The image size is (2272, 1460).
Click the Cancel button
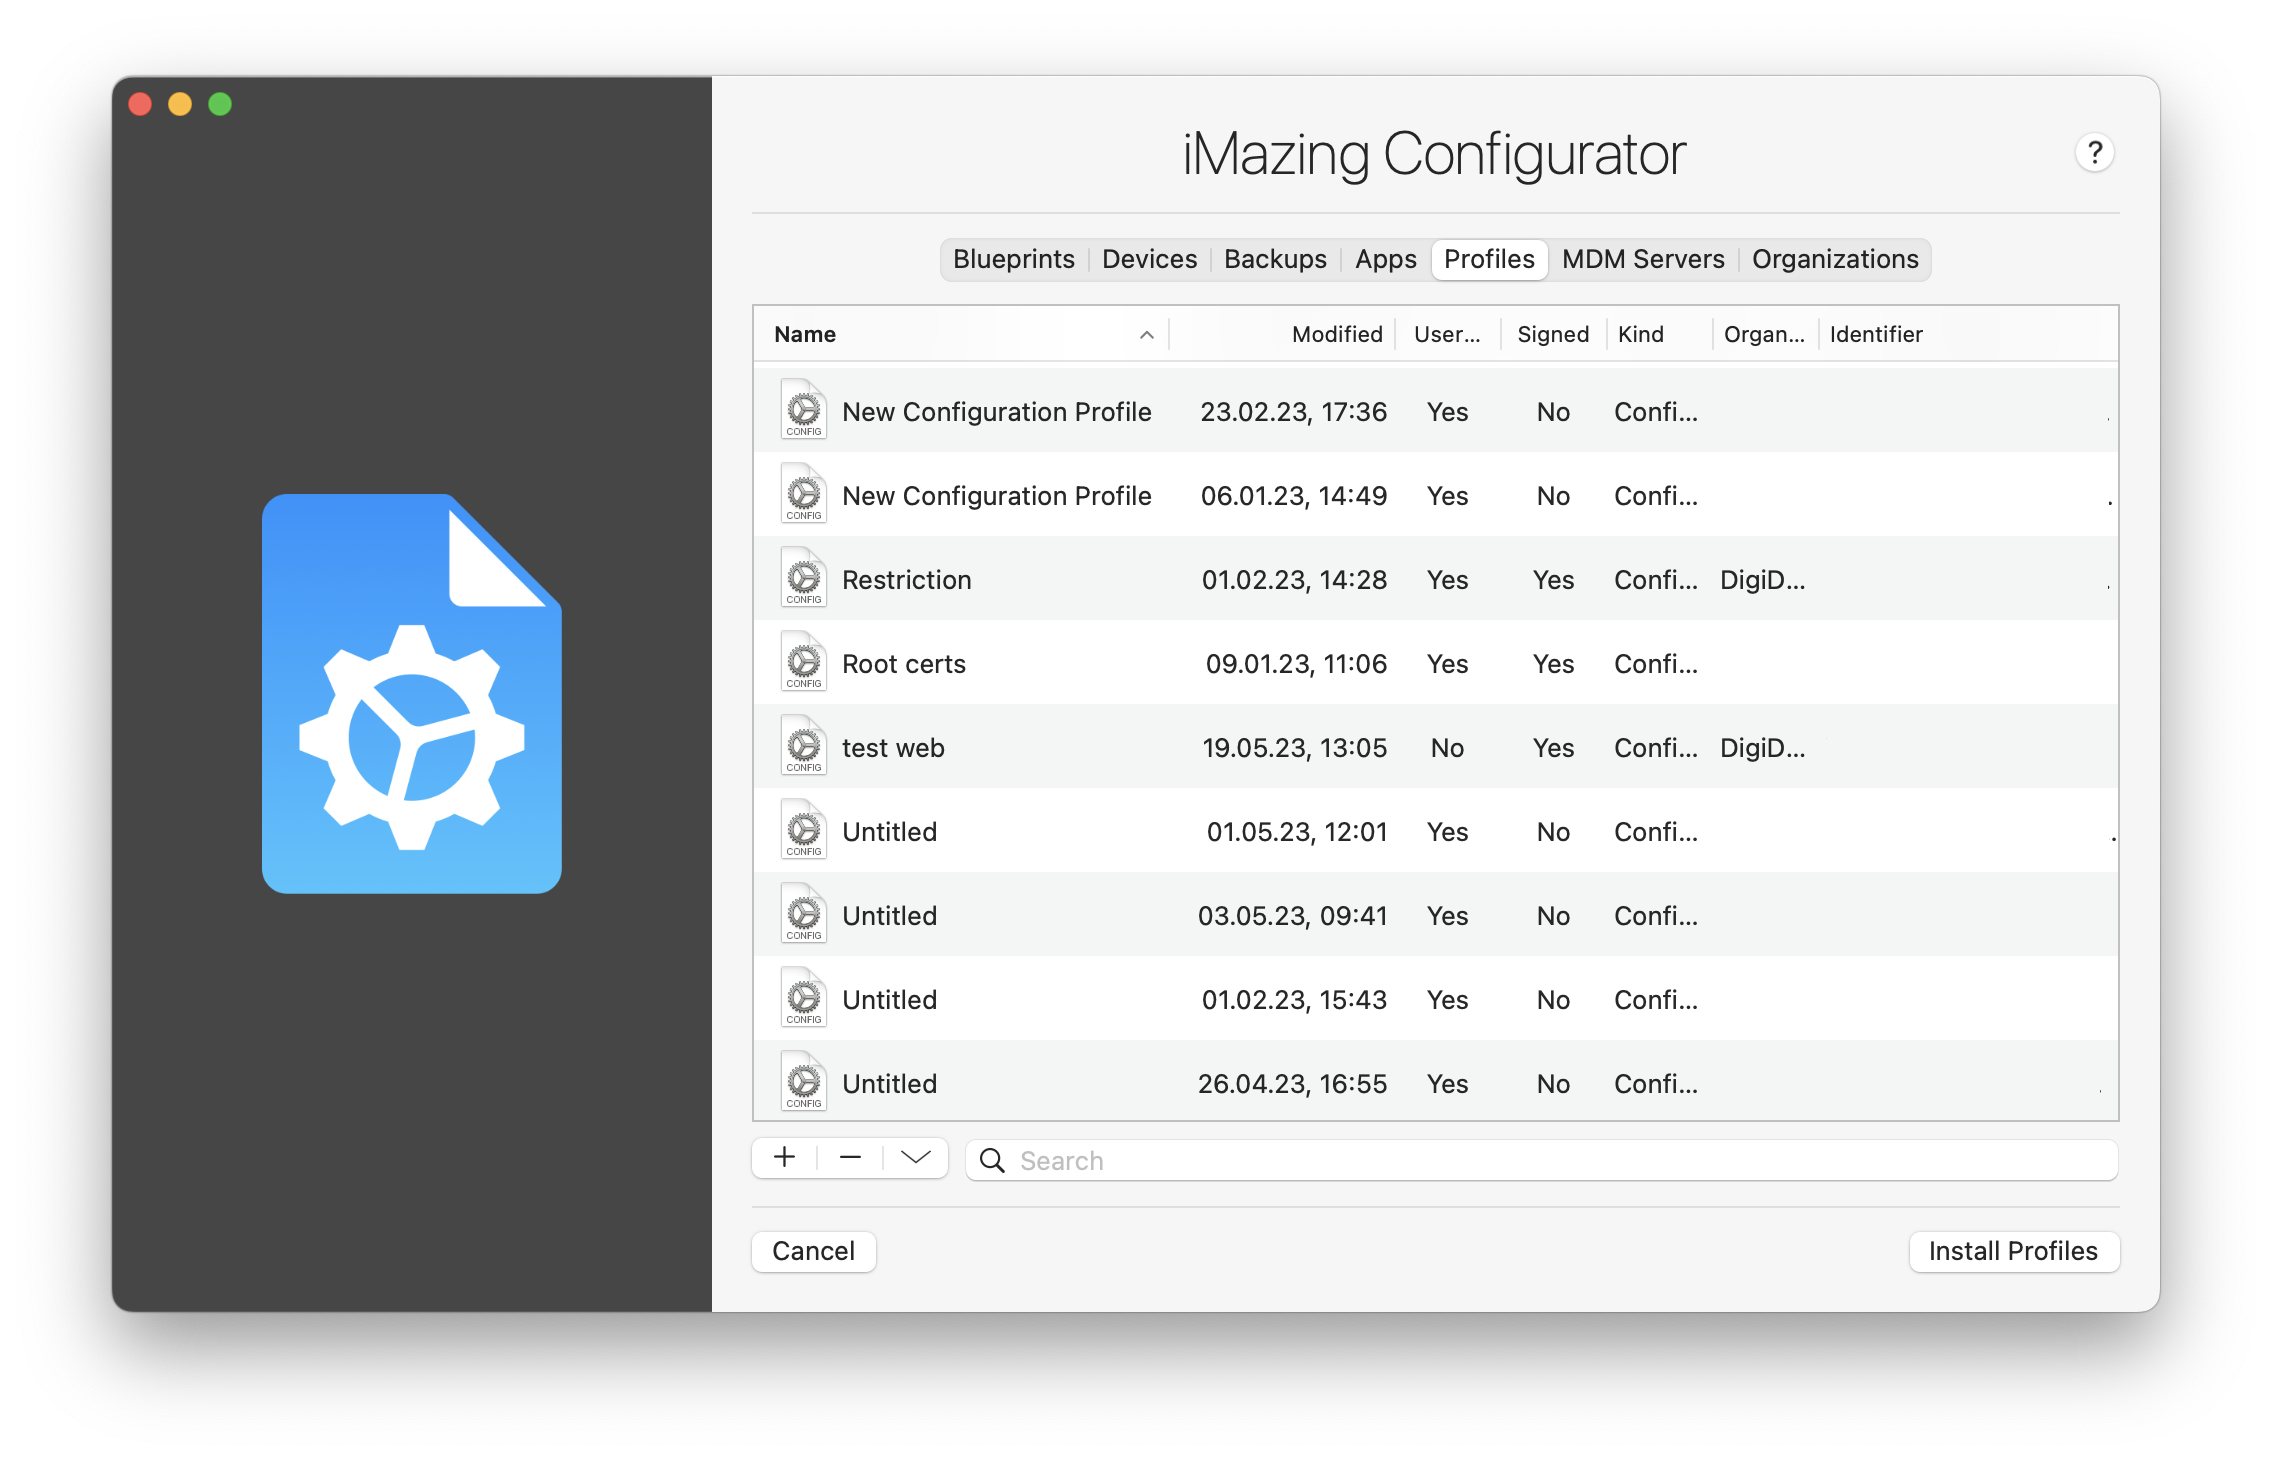pyautogui.click(x=813, y=1251)
